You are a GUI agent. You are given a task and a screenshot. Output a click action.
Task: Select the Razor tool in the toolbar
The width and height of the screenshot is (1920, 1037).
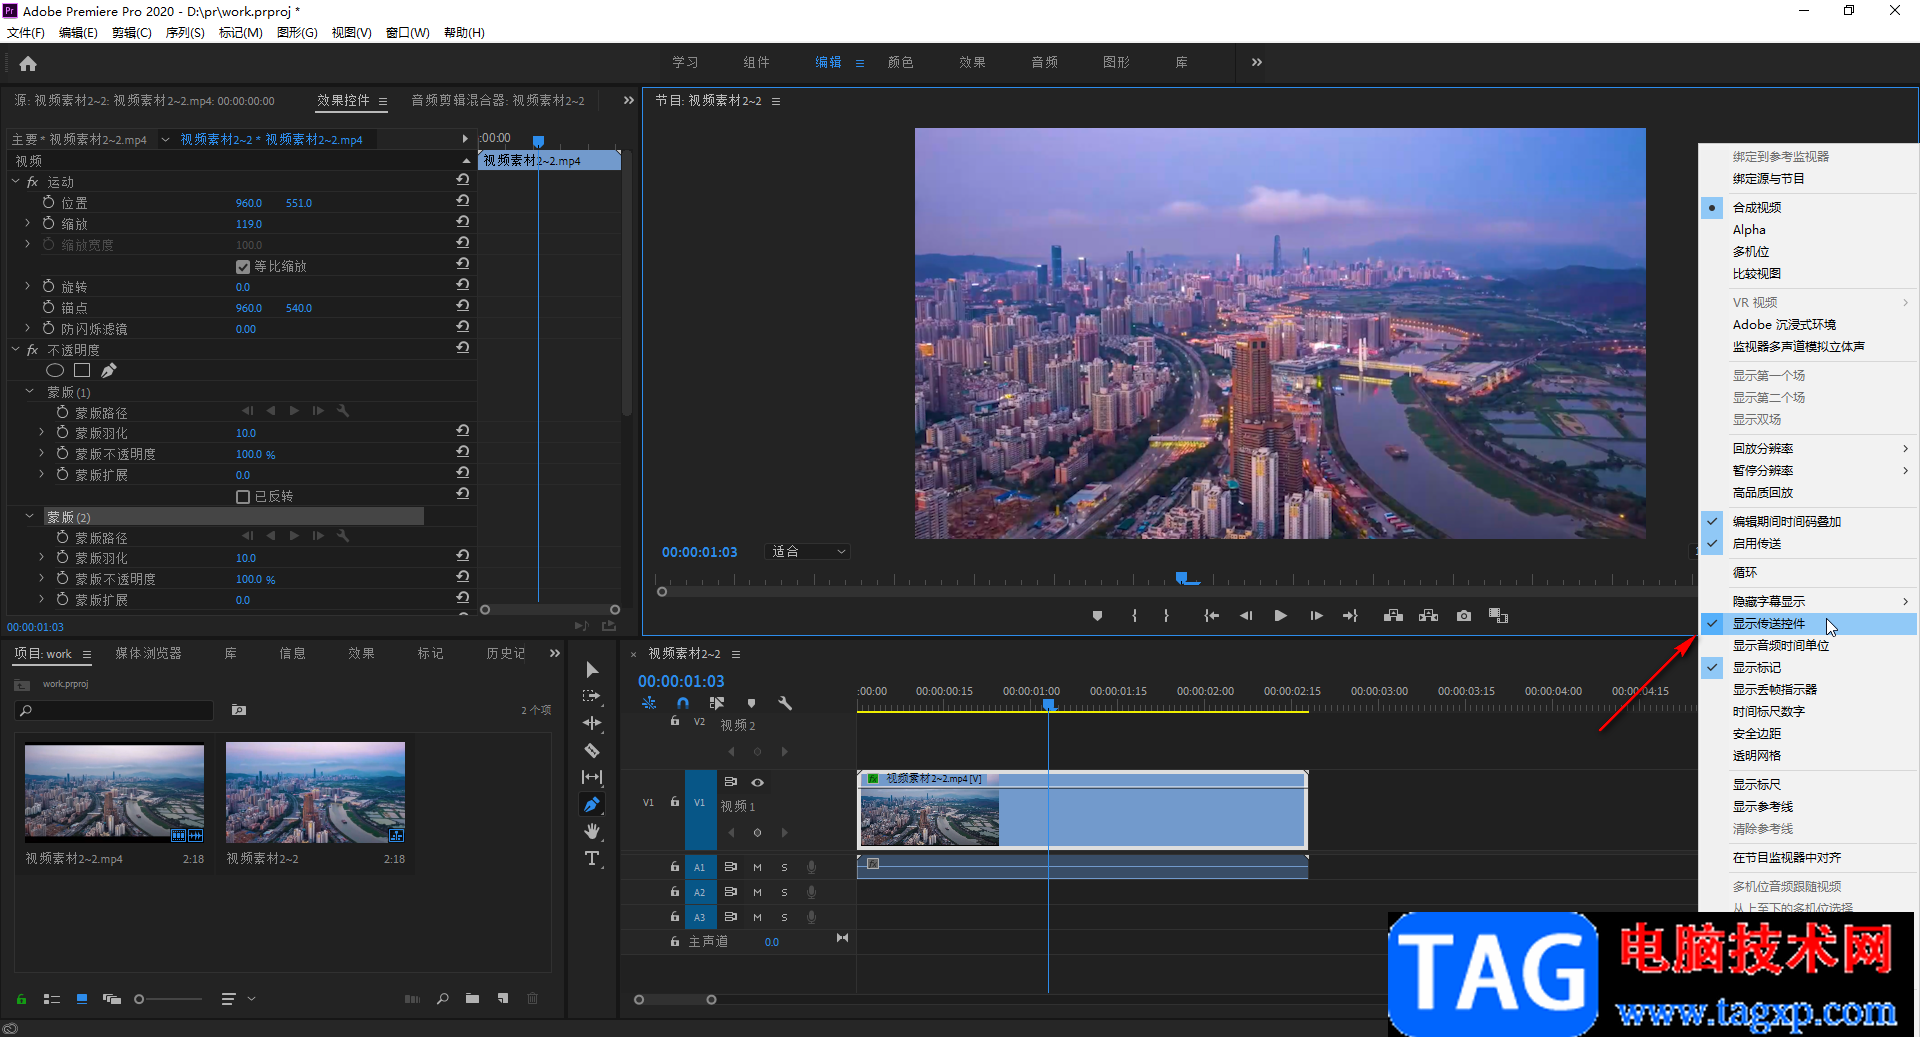[x=592, y=750]
